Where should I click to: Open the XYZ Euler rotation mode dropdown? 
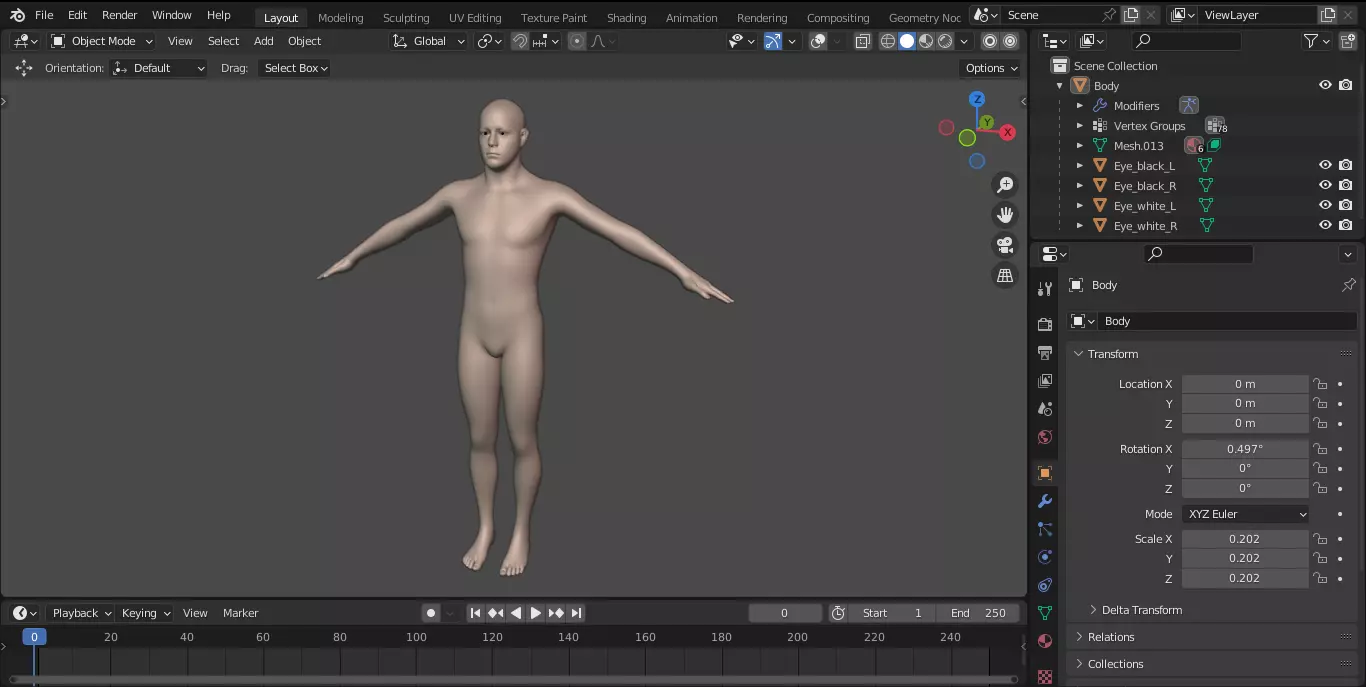1245,514
